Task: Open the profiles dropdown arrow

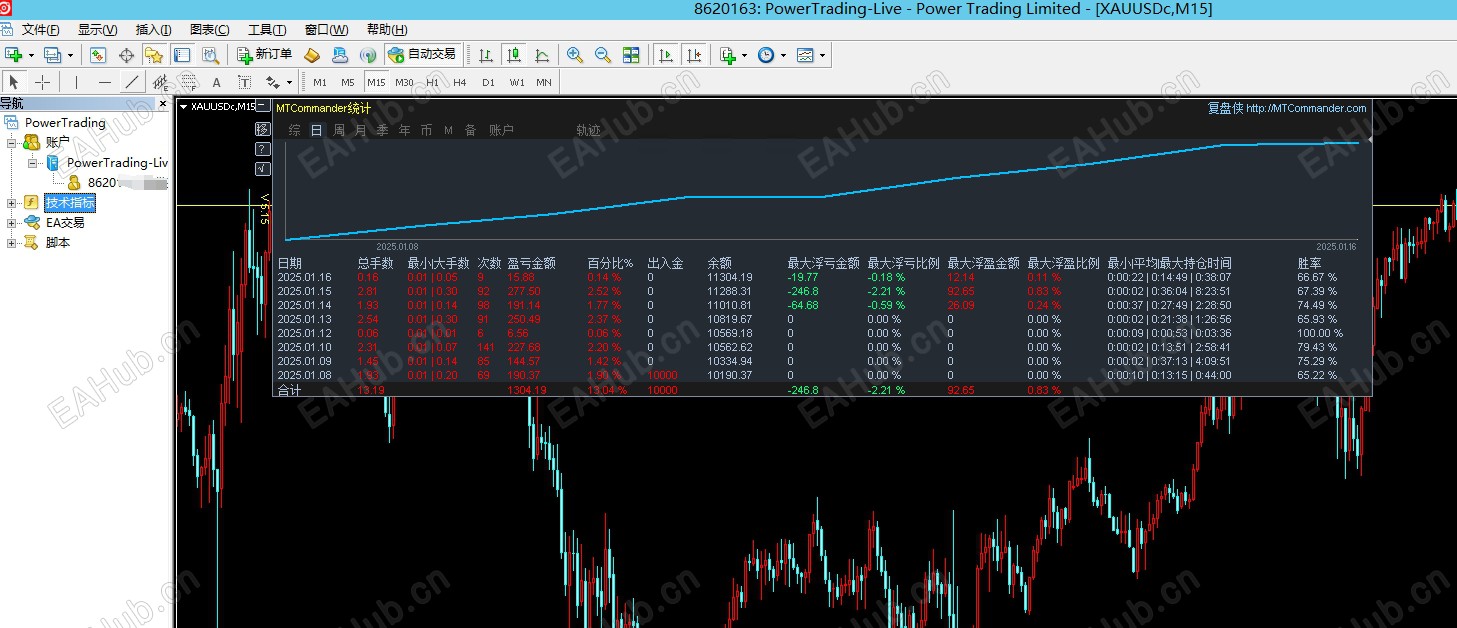Action: point(70,56)
